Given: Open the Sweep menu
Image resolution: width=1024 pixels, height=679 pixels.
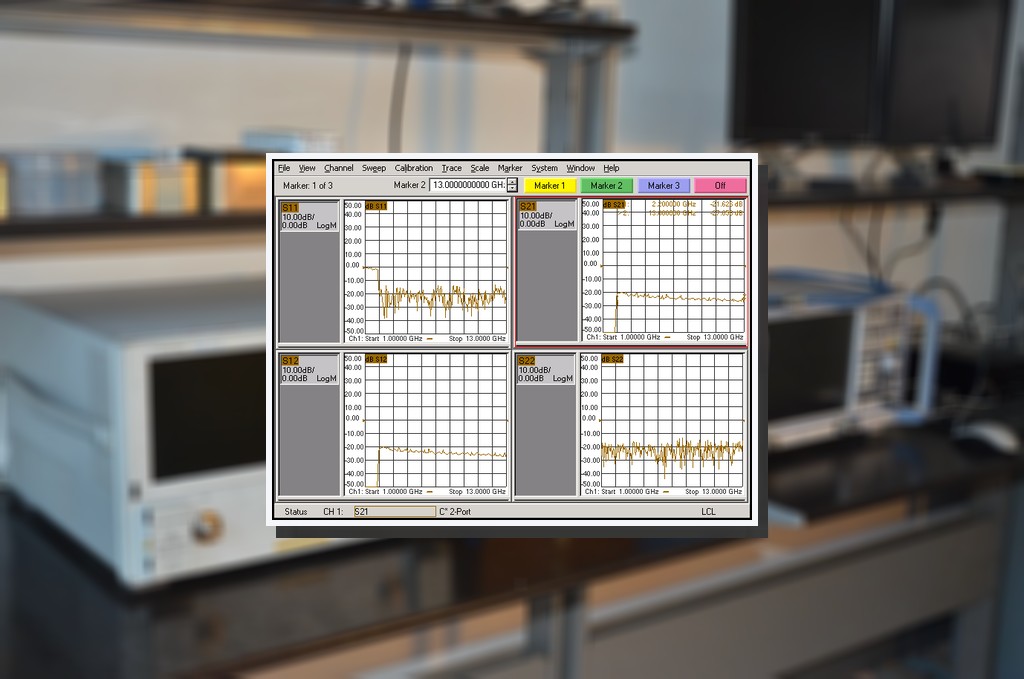Looking at the screenshot, I should 374,168.
